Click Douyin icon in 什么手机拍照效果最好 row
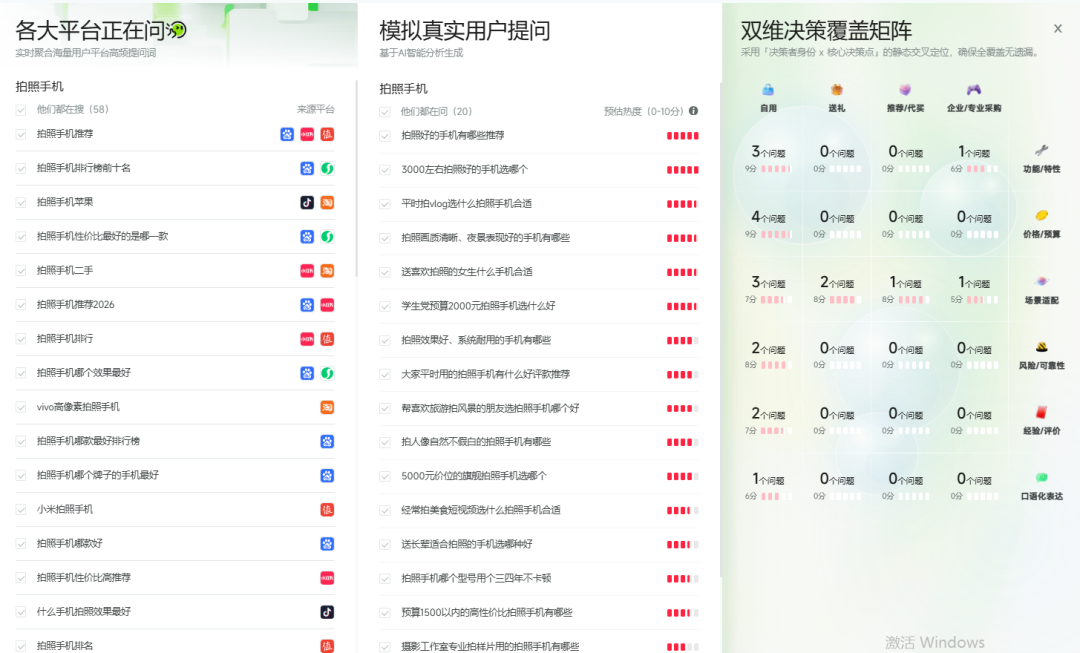1080x653 pixels. pyautogui.click(x=327, y=612)
